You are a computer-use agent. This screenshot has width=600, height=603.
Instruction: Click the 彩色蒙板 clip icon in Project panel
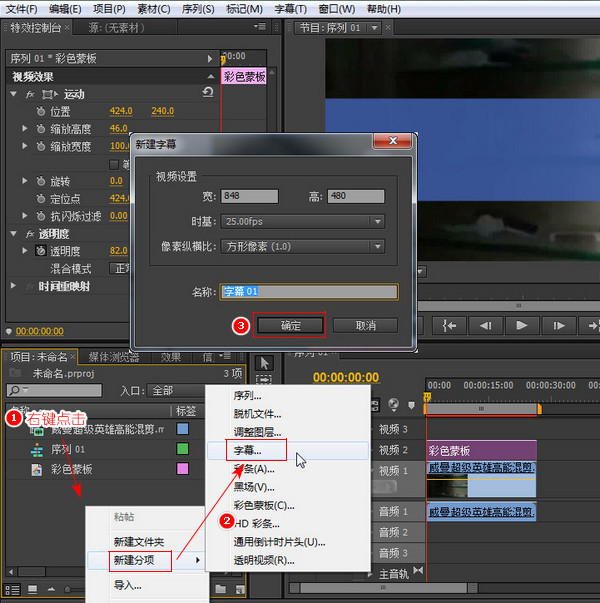point(37,470)
